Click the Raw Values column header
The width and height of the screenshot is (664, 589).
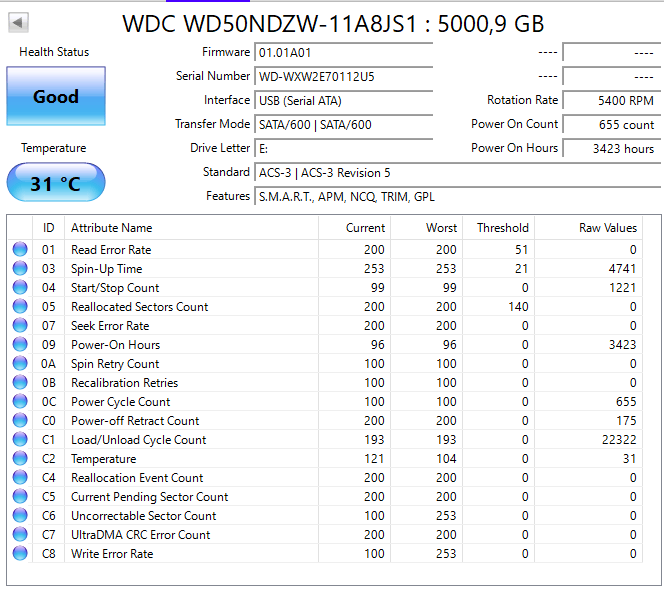589,228
